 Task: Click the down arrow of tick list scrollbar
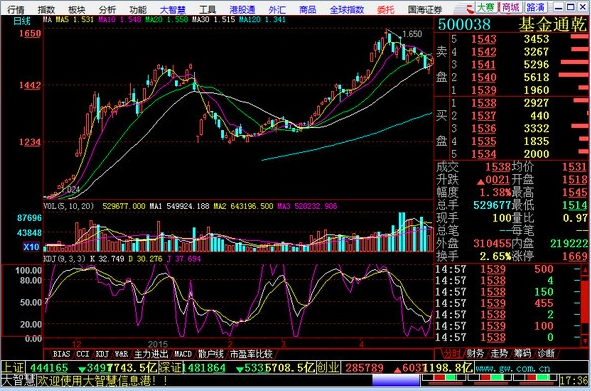586,342
